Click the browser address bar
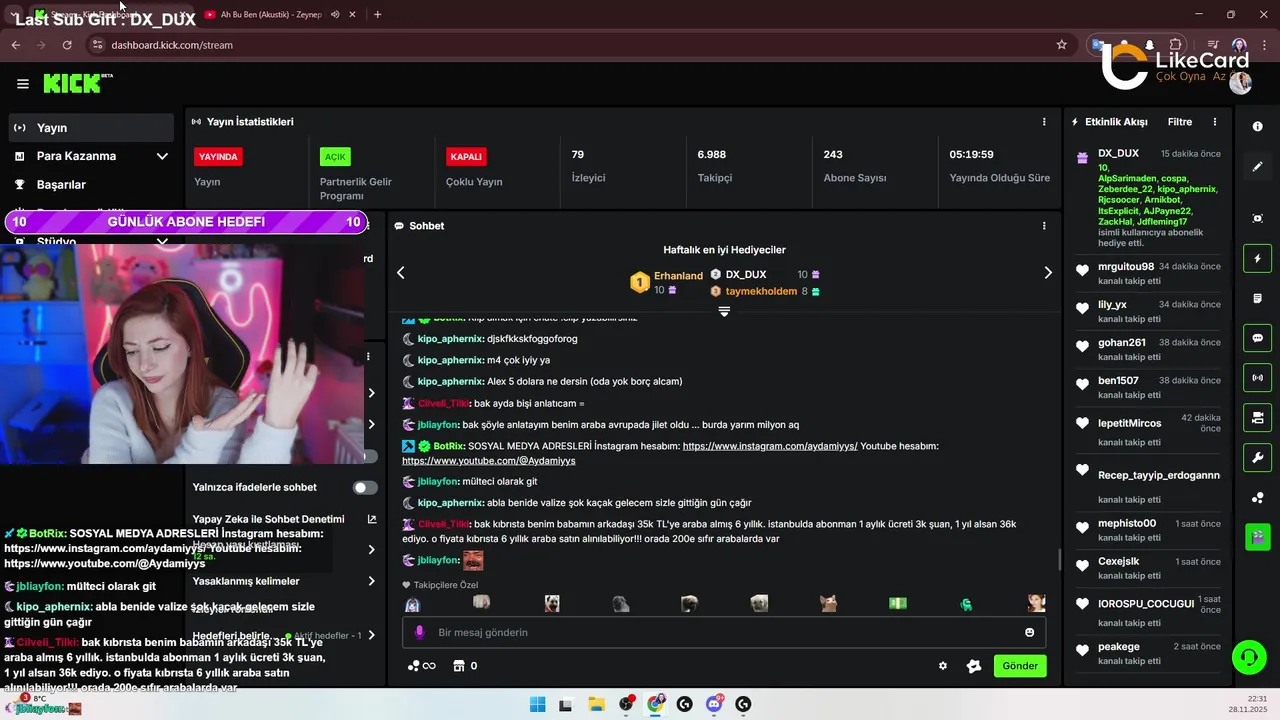 coord(580,45)
